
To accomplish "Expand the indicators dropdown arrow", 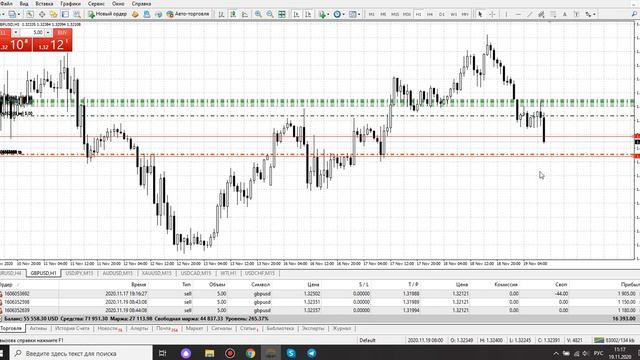I will pos(328,14).
